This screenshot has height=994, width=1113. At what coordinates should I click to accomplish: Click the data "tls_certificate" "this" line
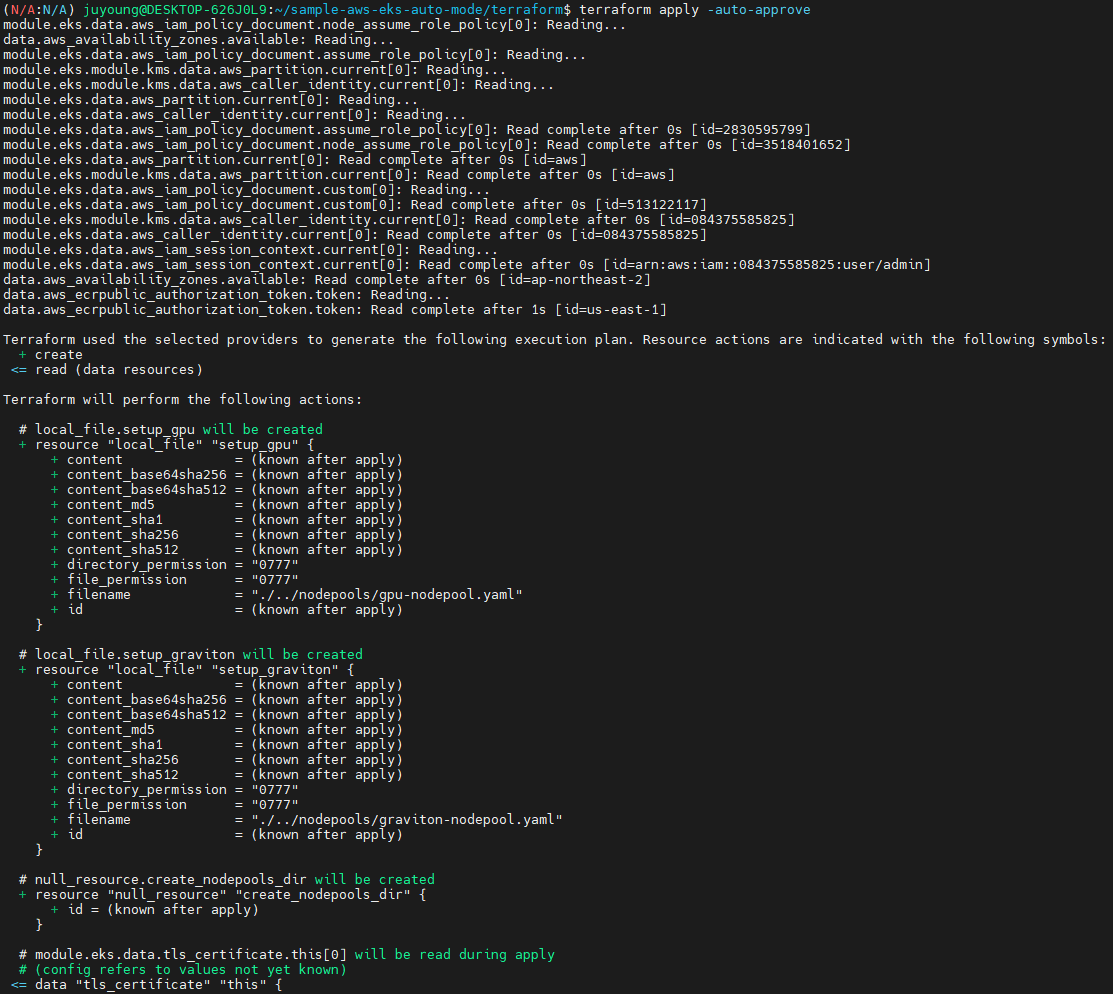(146, 985)
